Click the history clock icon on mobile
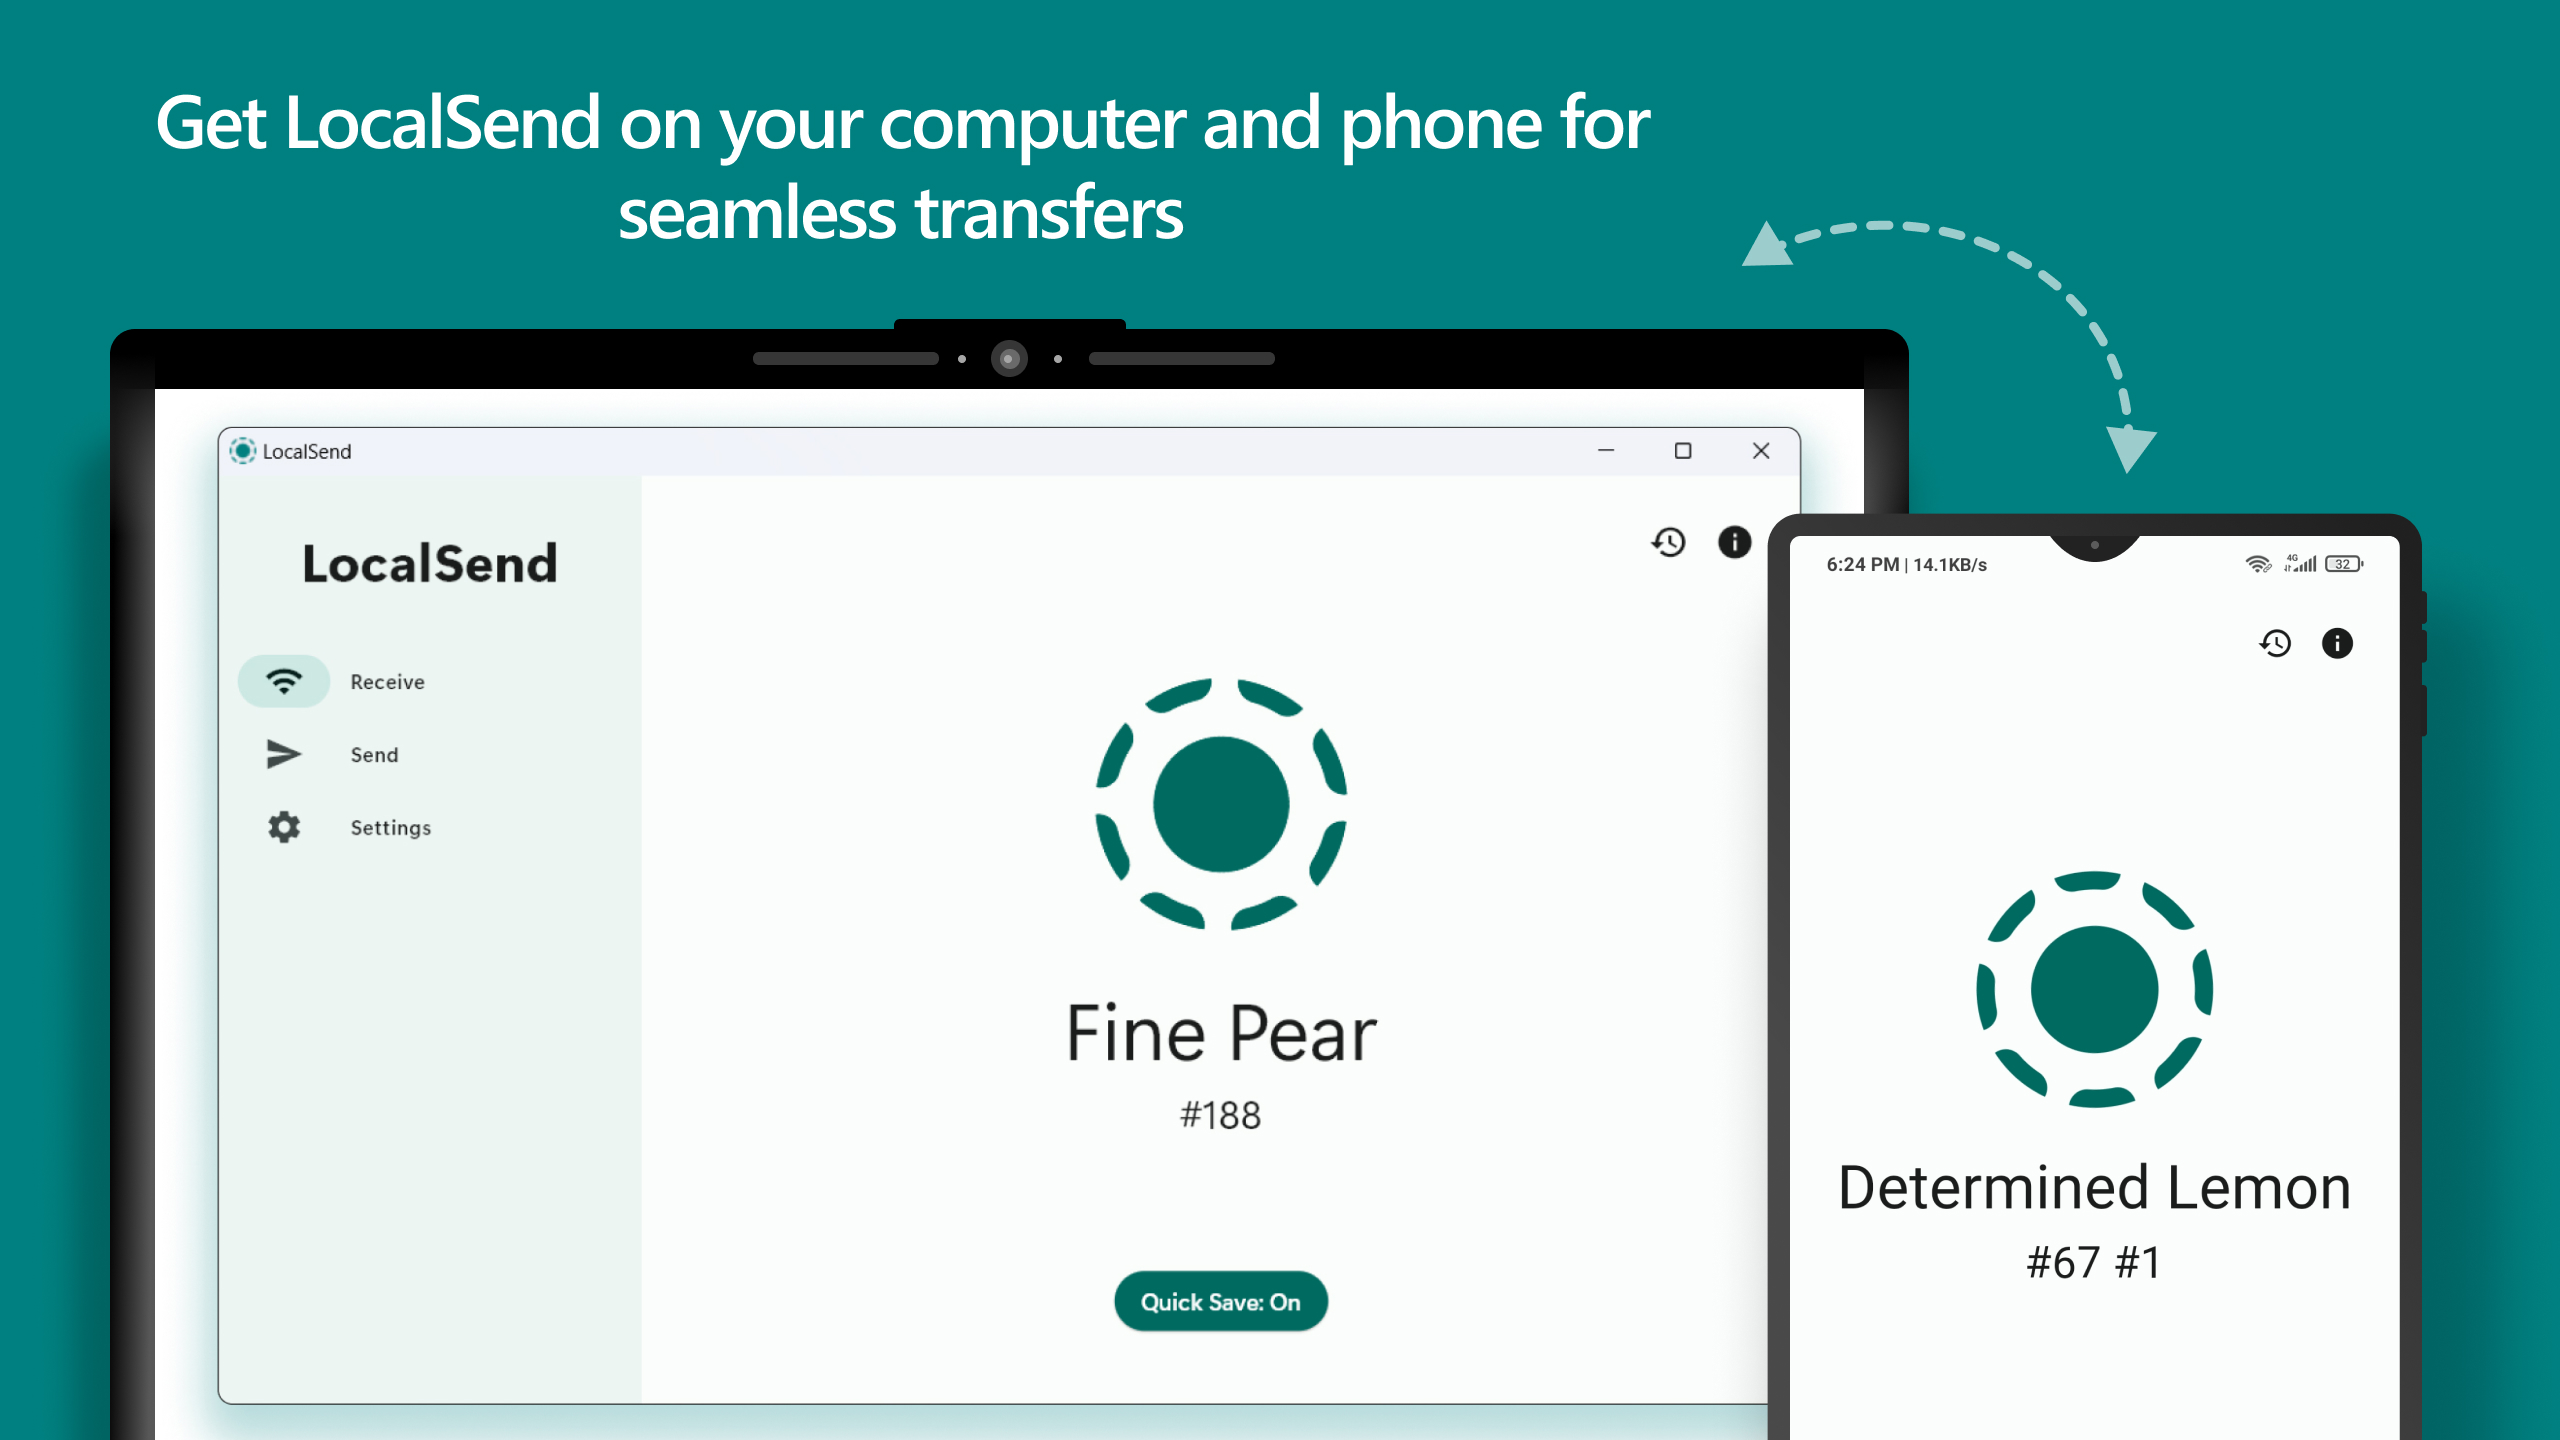 pyautogui.click(x=2275, y=642)
